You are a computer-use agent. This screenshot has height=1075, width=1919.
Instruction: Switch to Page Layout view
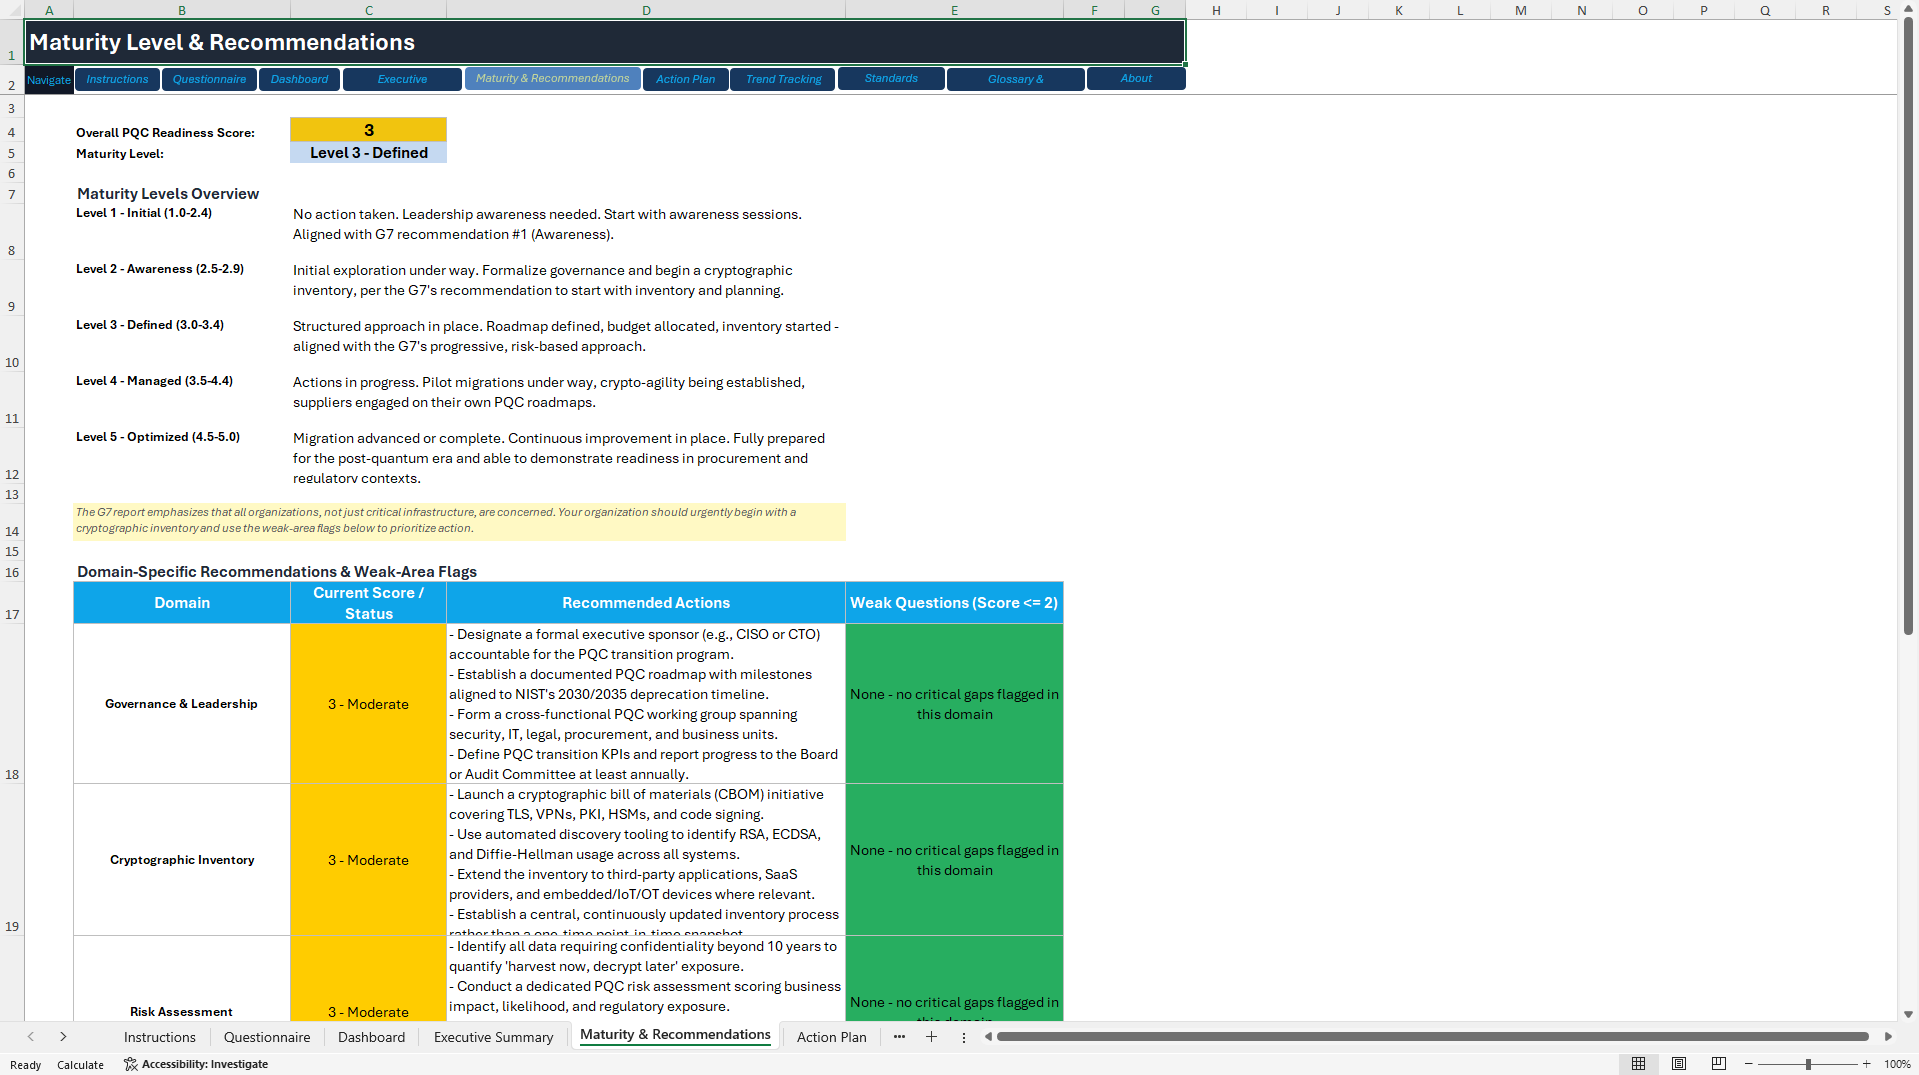pos(1679,1064)
